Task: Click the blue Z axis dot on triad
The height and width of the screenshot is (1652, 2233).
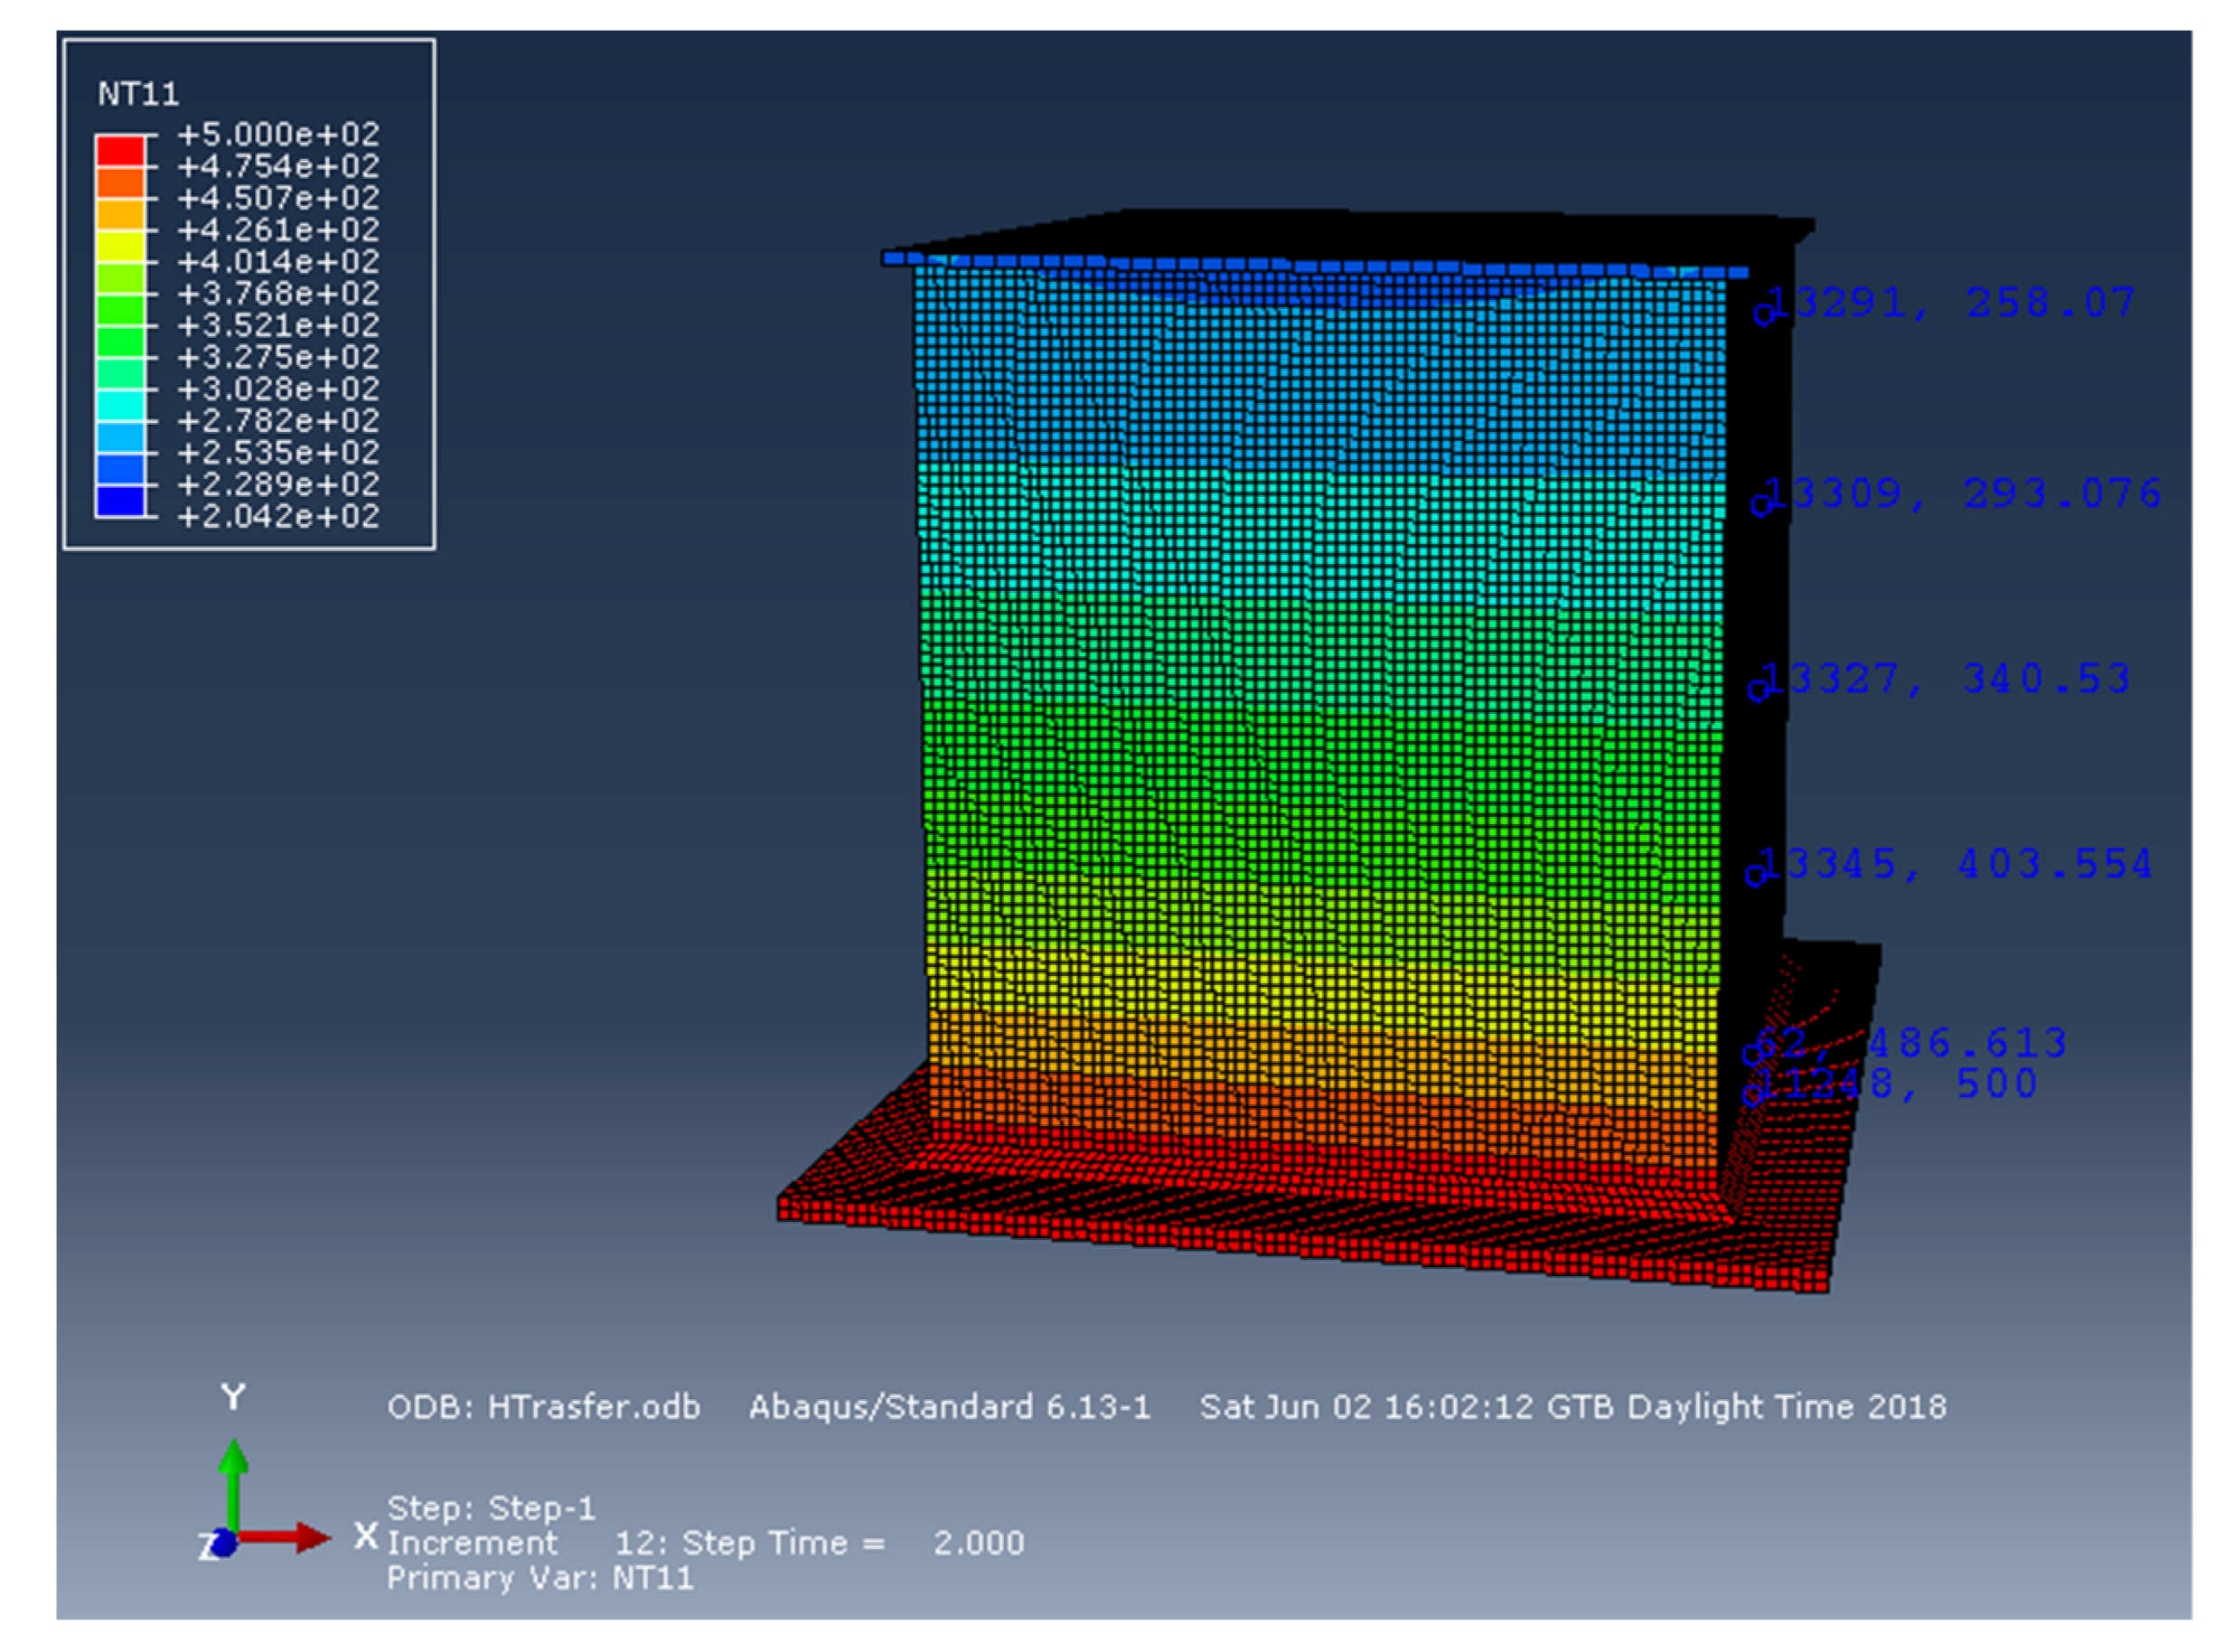Action: click(224, 1544)
